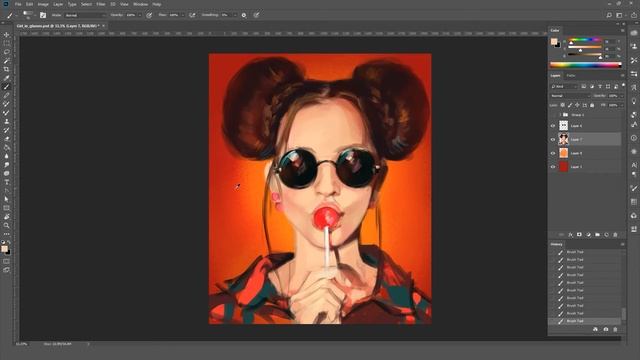This screenshot has height=360, width=640.
Task: Switch to the tab beside Layers
Action: click(x=571, y=76)
